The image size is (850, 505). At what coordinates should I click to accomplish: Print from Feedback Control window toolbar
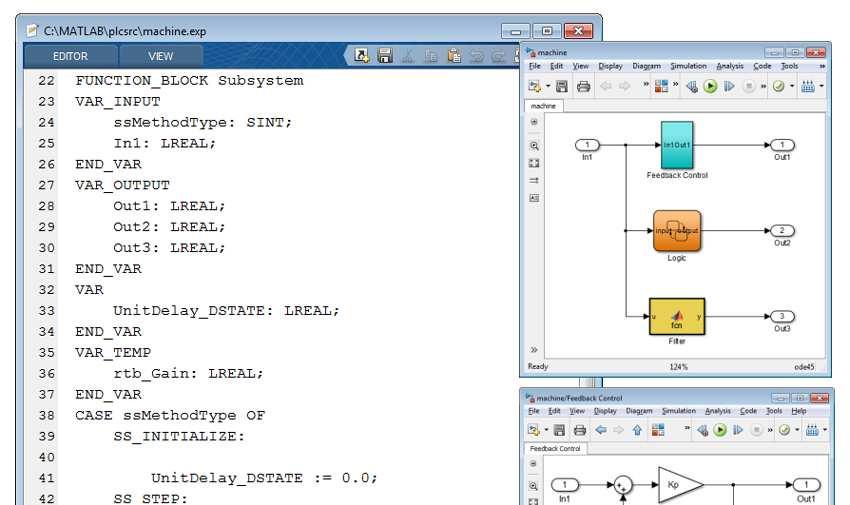tap(579, 430)
